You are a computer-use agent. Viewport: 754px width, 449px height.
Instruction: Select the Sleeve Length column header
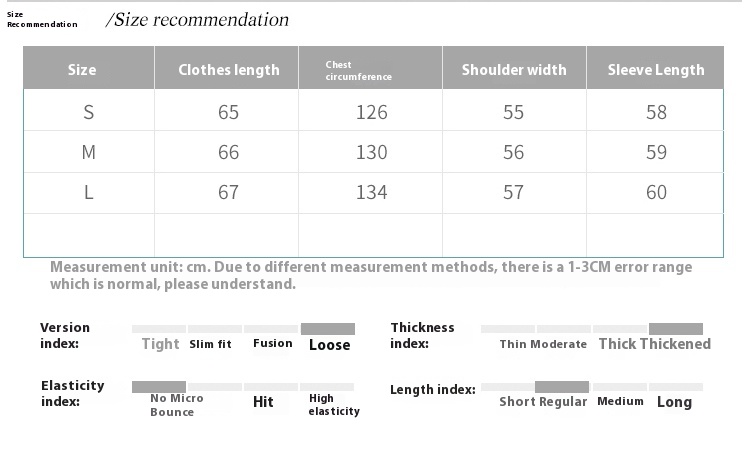655,68
